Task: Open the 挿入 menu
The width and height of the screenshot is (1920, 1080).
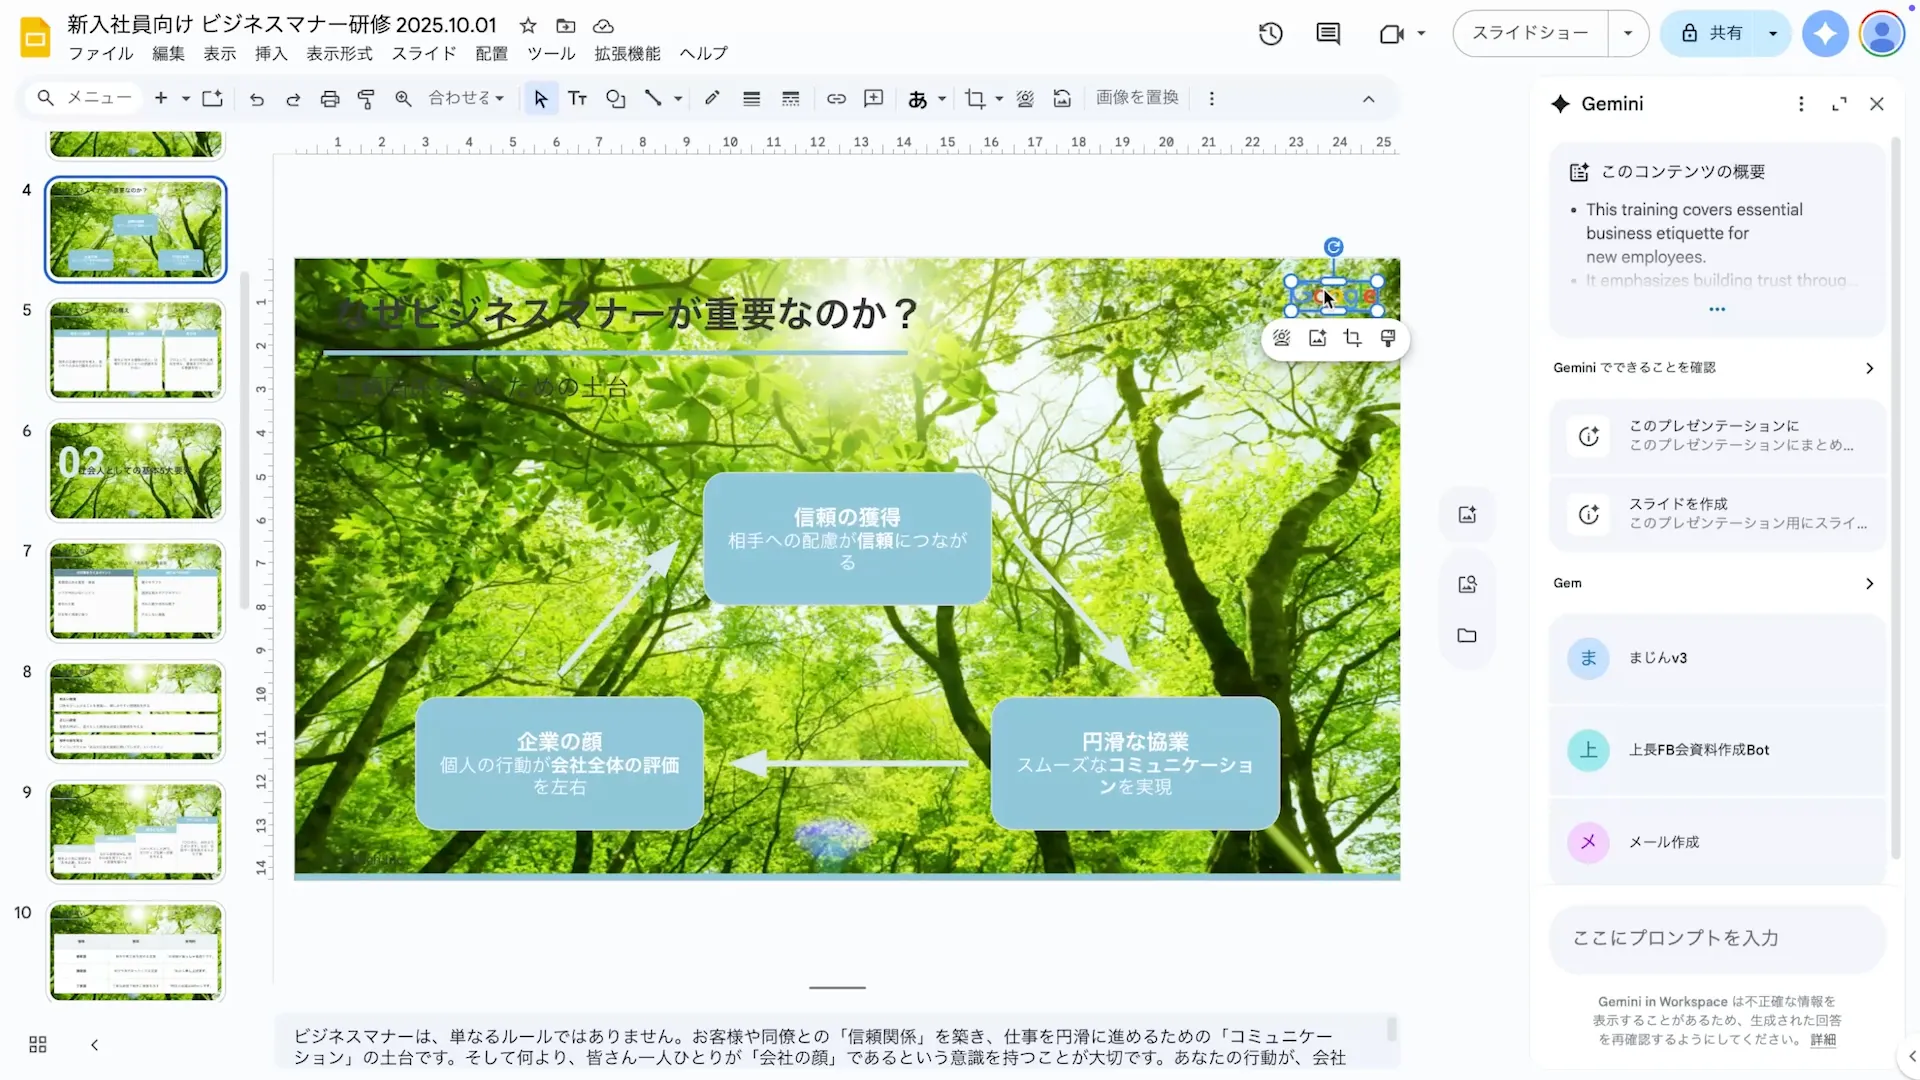Action: click(269, 53)
